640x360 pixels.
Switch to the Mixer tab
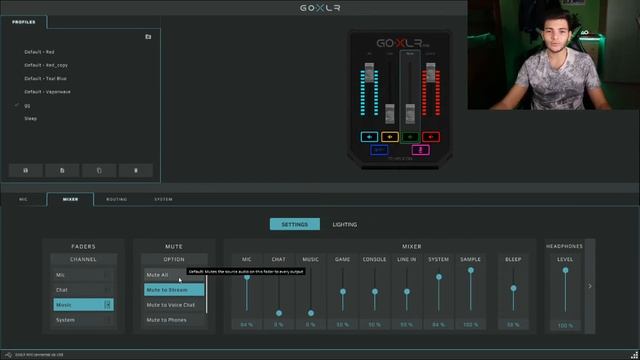pos(70,199)
